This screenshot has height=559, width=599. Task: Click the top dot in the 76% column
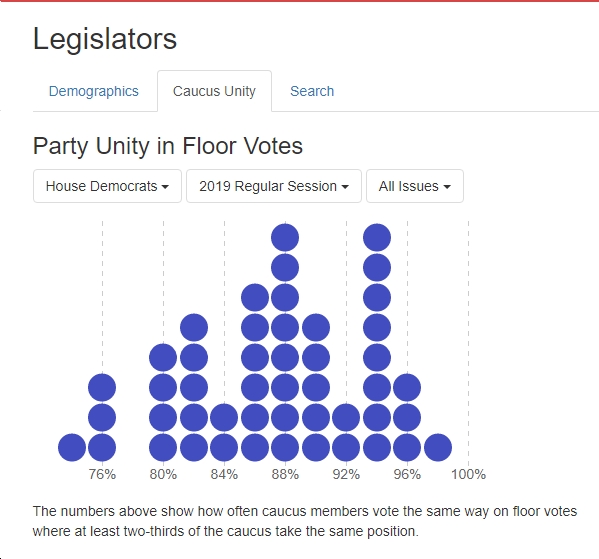click(102, 387)
